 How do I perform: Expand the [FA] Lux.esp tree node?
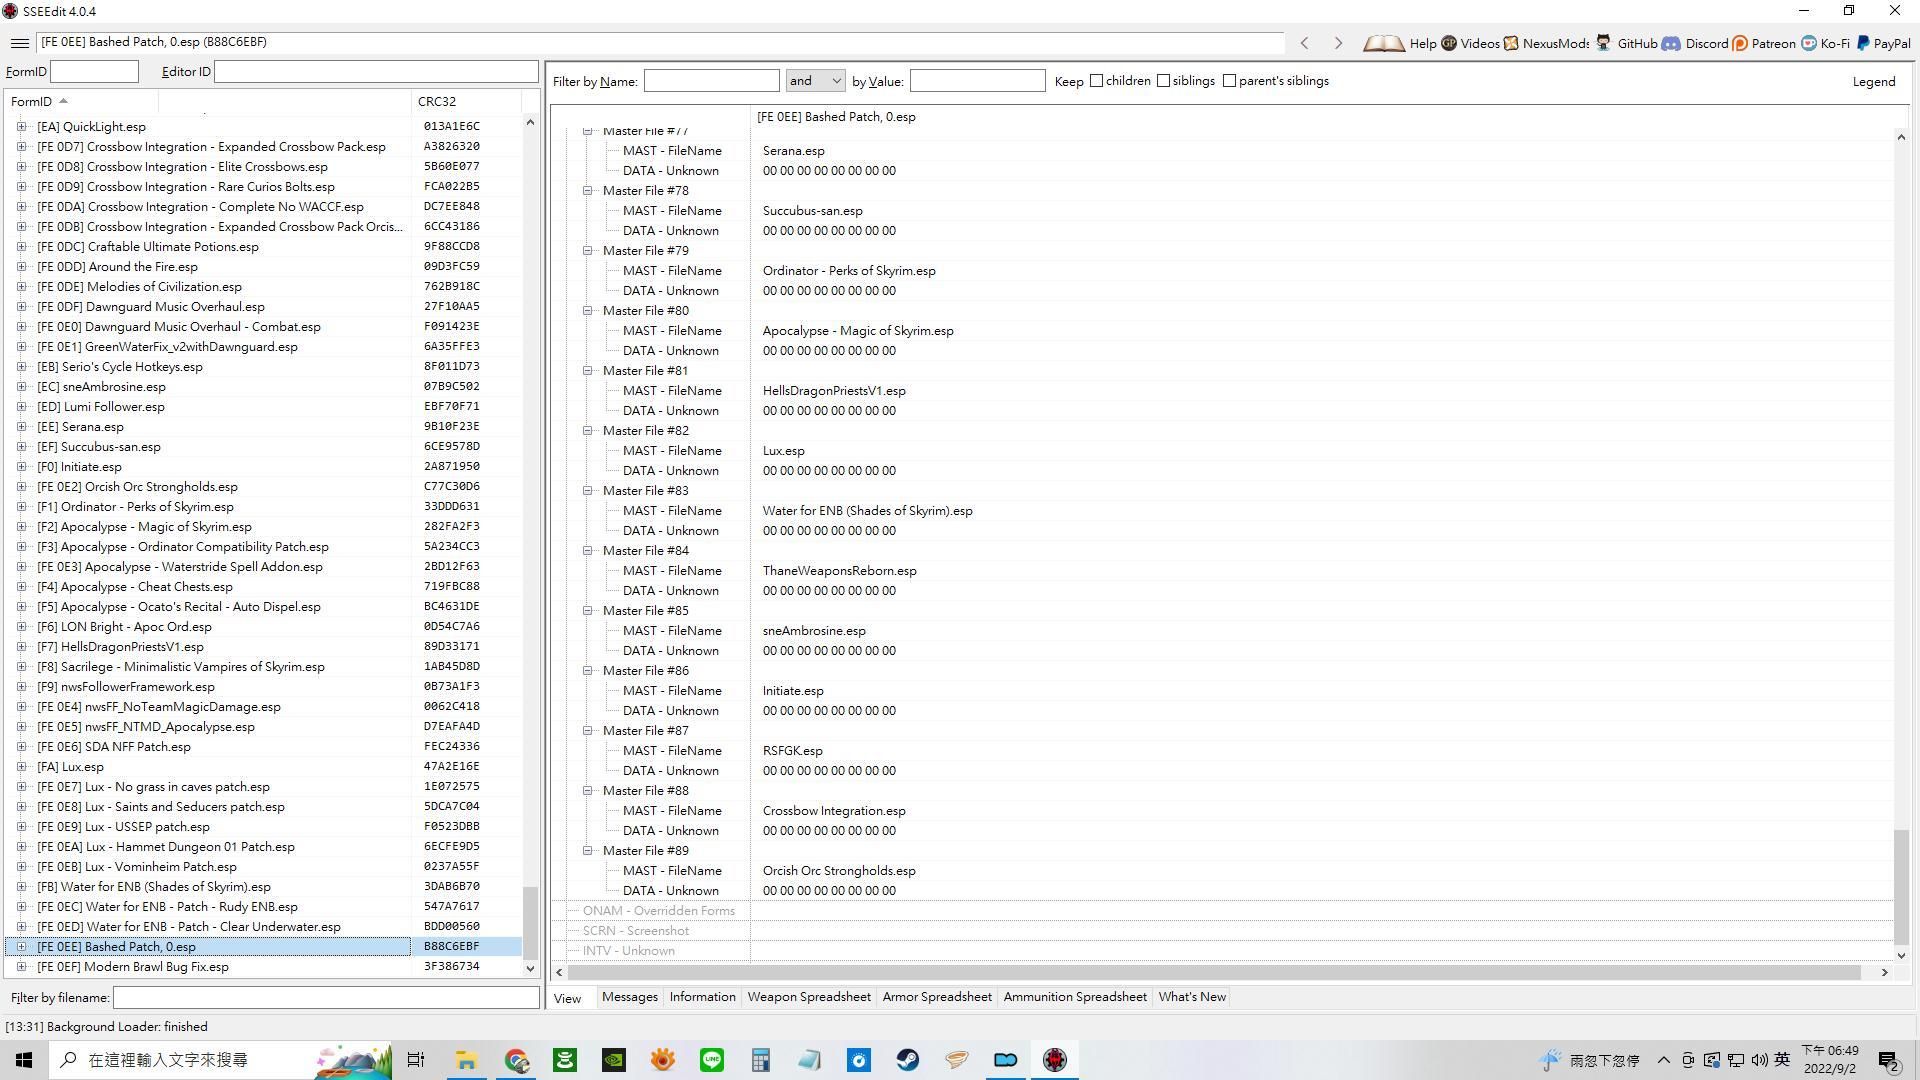(x=21, y=767)
